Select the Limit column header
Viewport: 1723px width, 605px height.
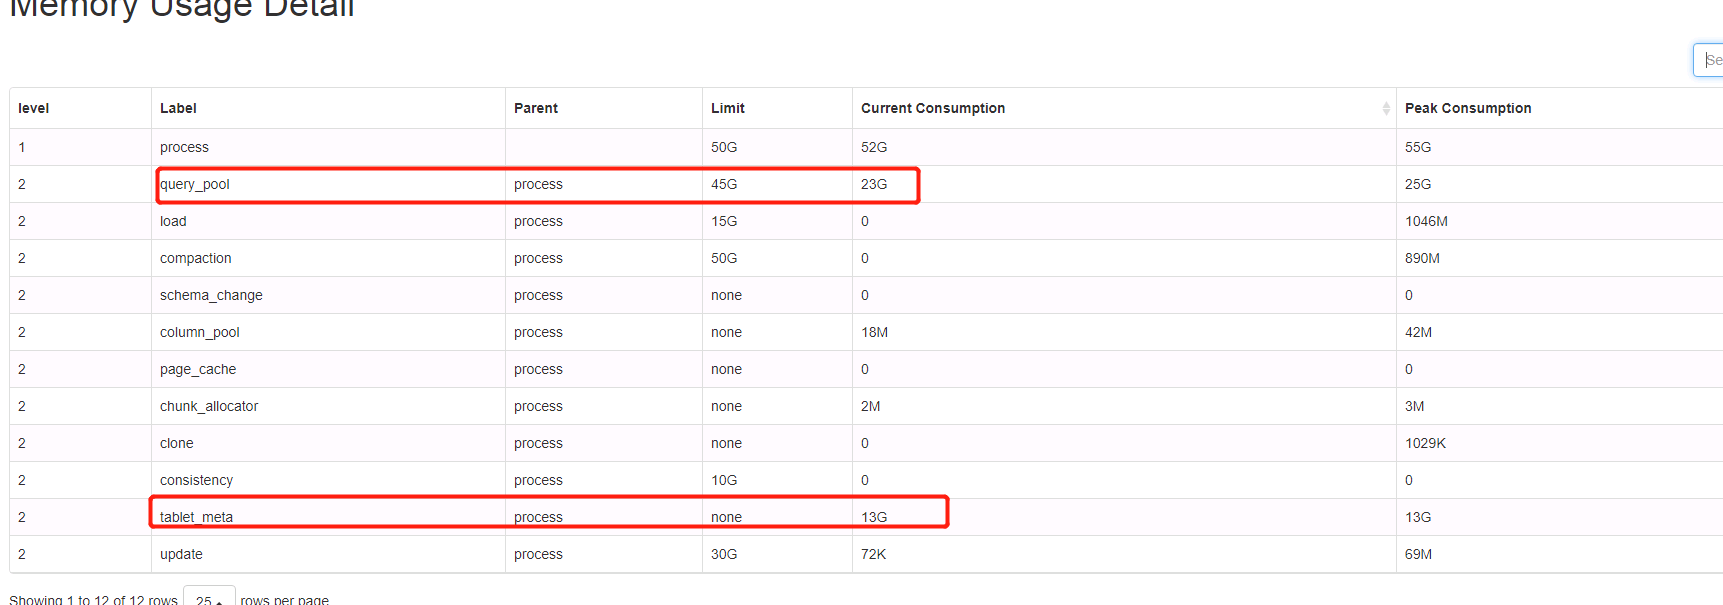727,108
